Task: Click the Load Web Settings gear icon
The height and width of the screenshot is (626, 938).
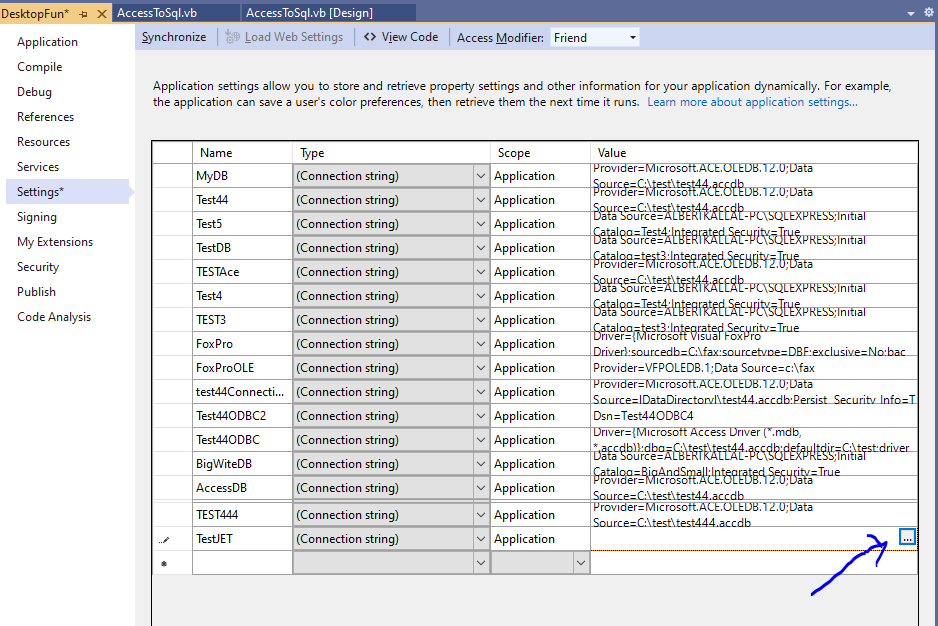Action: pos(232,37)
